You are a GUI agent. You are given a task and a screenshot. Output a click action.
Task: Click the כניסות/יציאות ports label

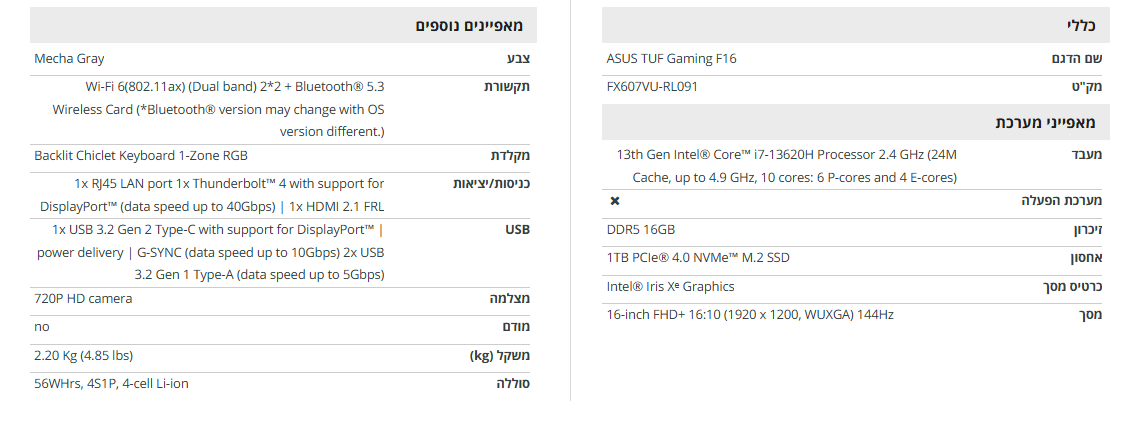tap(491, 183)
